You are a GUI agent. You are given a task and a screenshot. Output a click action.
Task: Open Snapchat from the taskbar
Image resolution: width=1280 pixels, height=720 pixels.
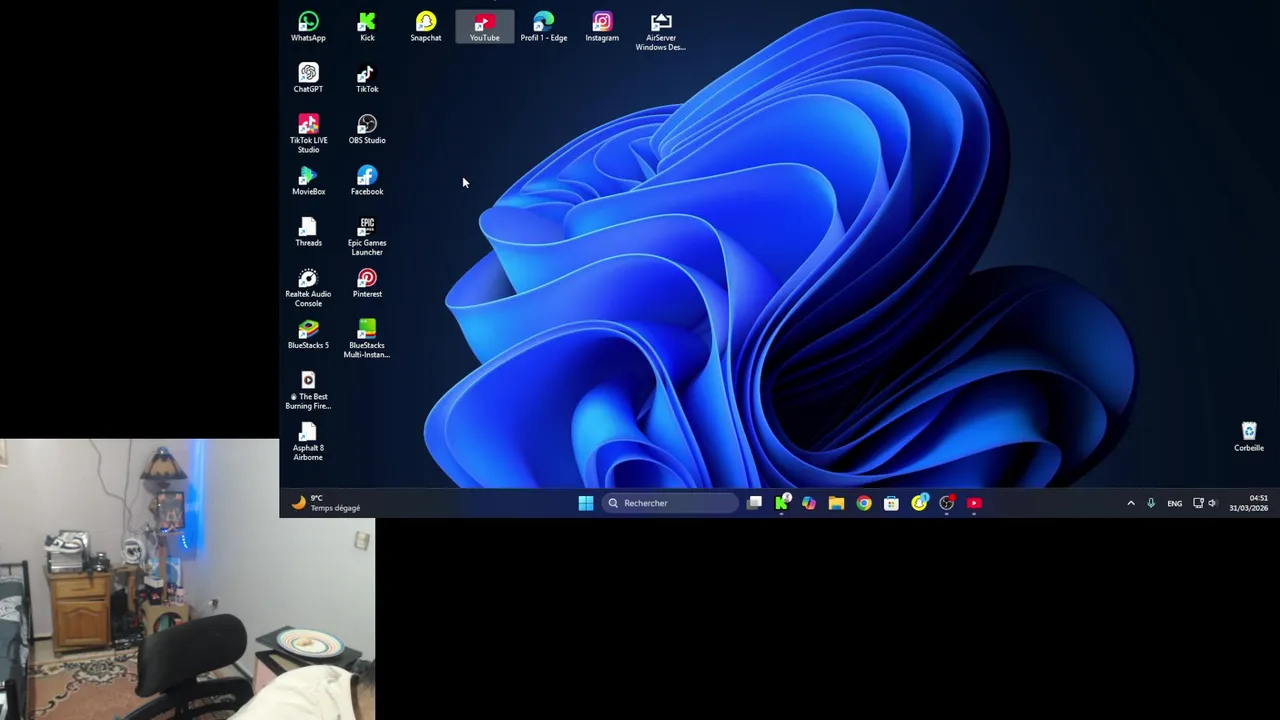(x=919, y=503)
